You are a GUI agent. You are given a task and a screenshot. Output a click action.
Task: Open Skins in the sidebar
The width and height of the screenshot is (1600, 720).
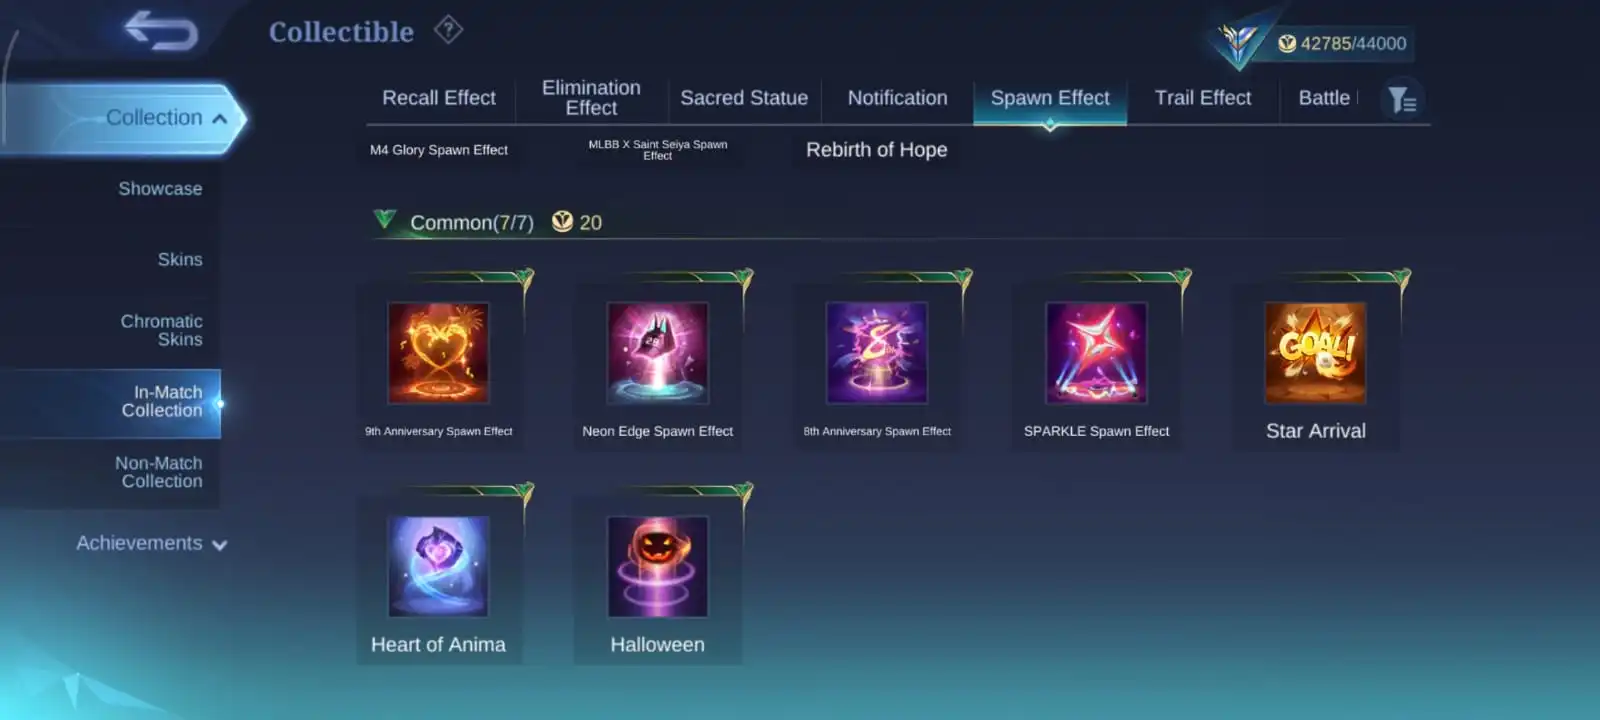[180, 260]
